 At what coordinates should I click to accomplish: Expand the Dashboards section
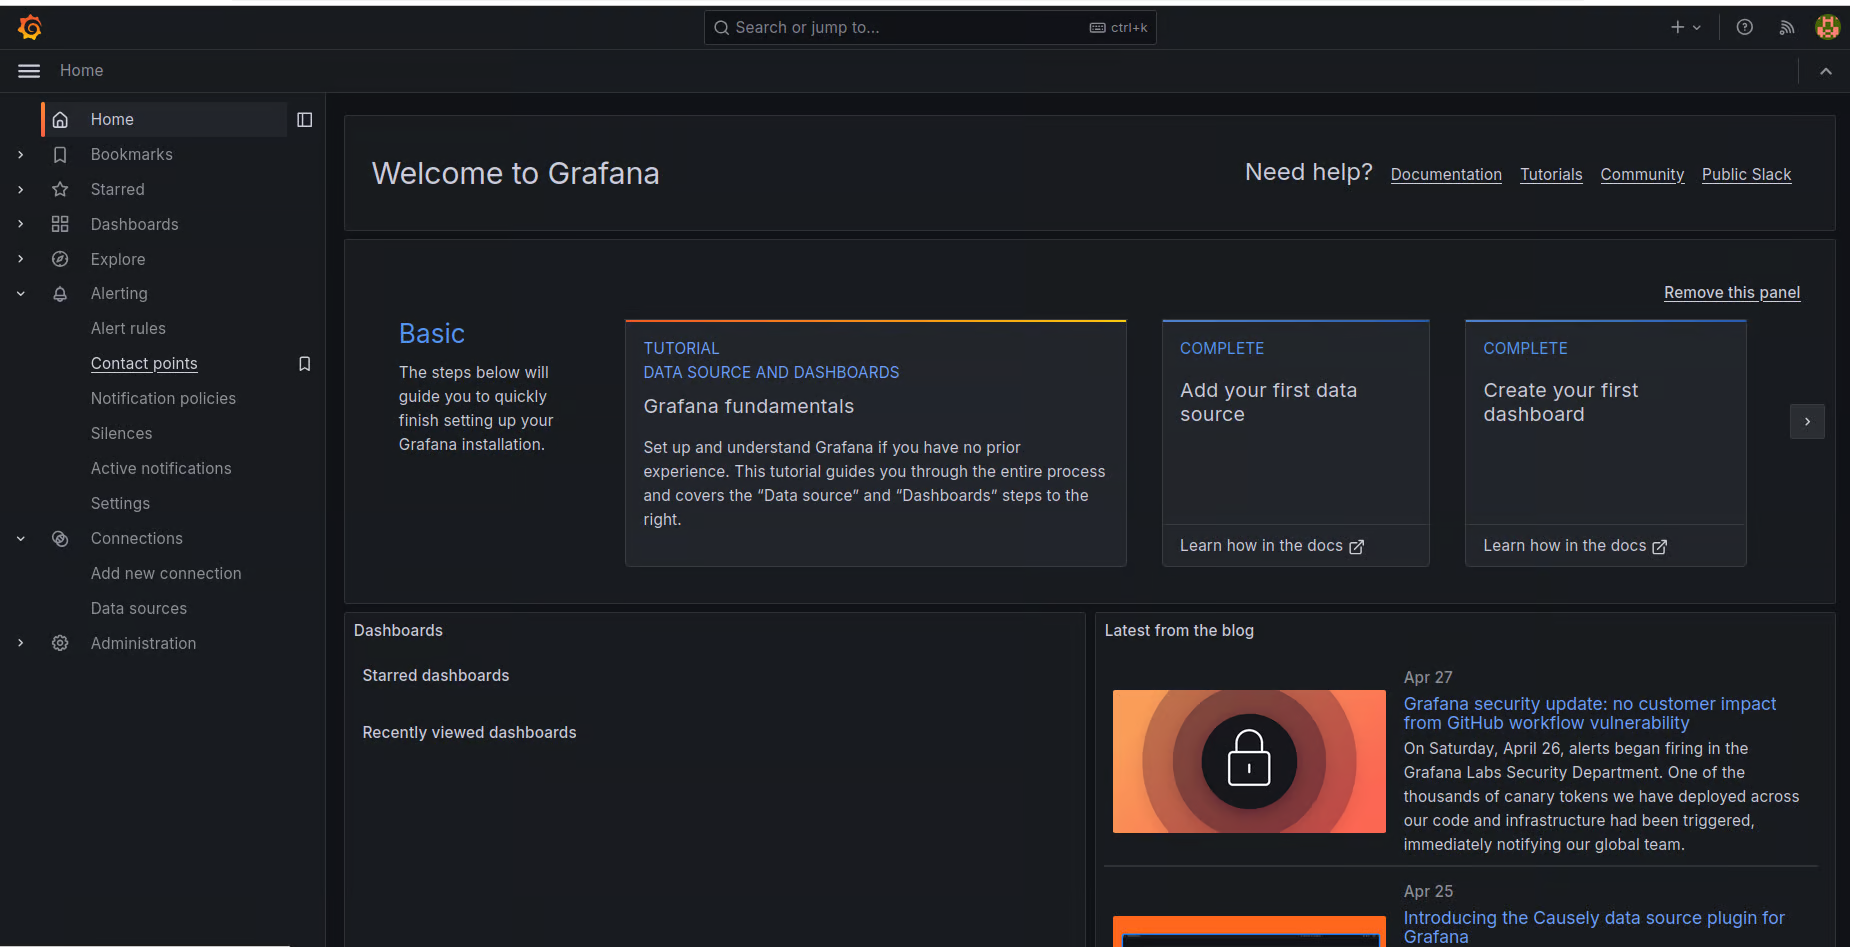click(21, 224)
